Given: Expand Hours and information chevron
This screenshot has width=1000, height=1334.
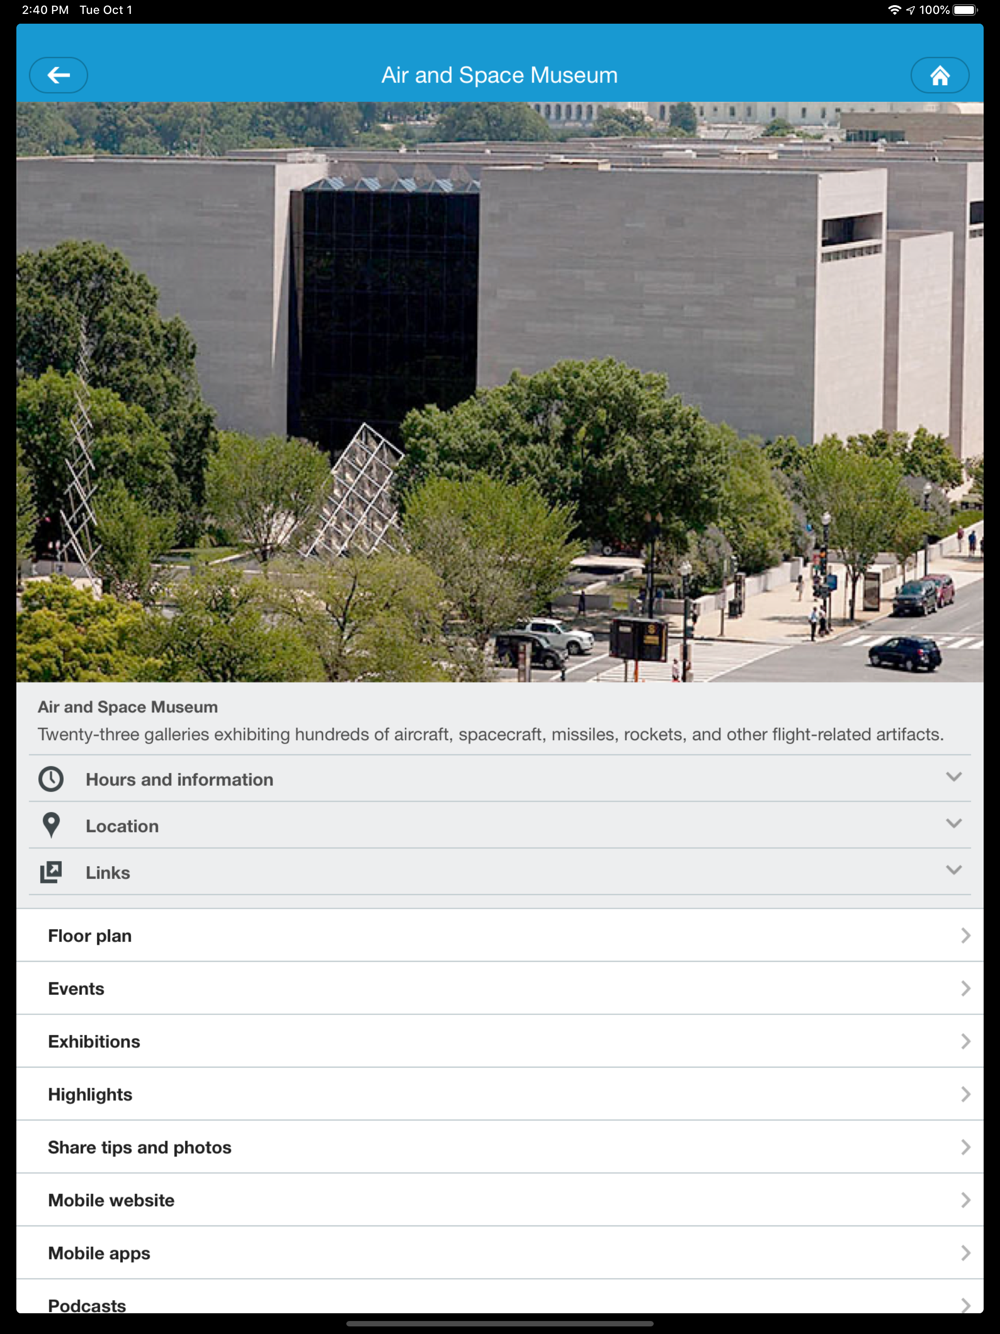Looking at the screenshot, I should tap(954, 777).
